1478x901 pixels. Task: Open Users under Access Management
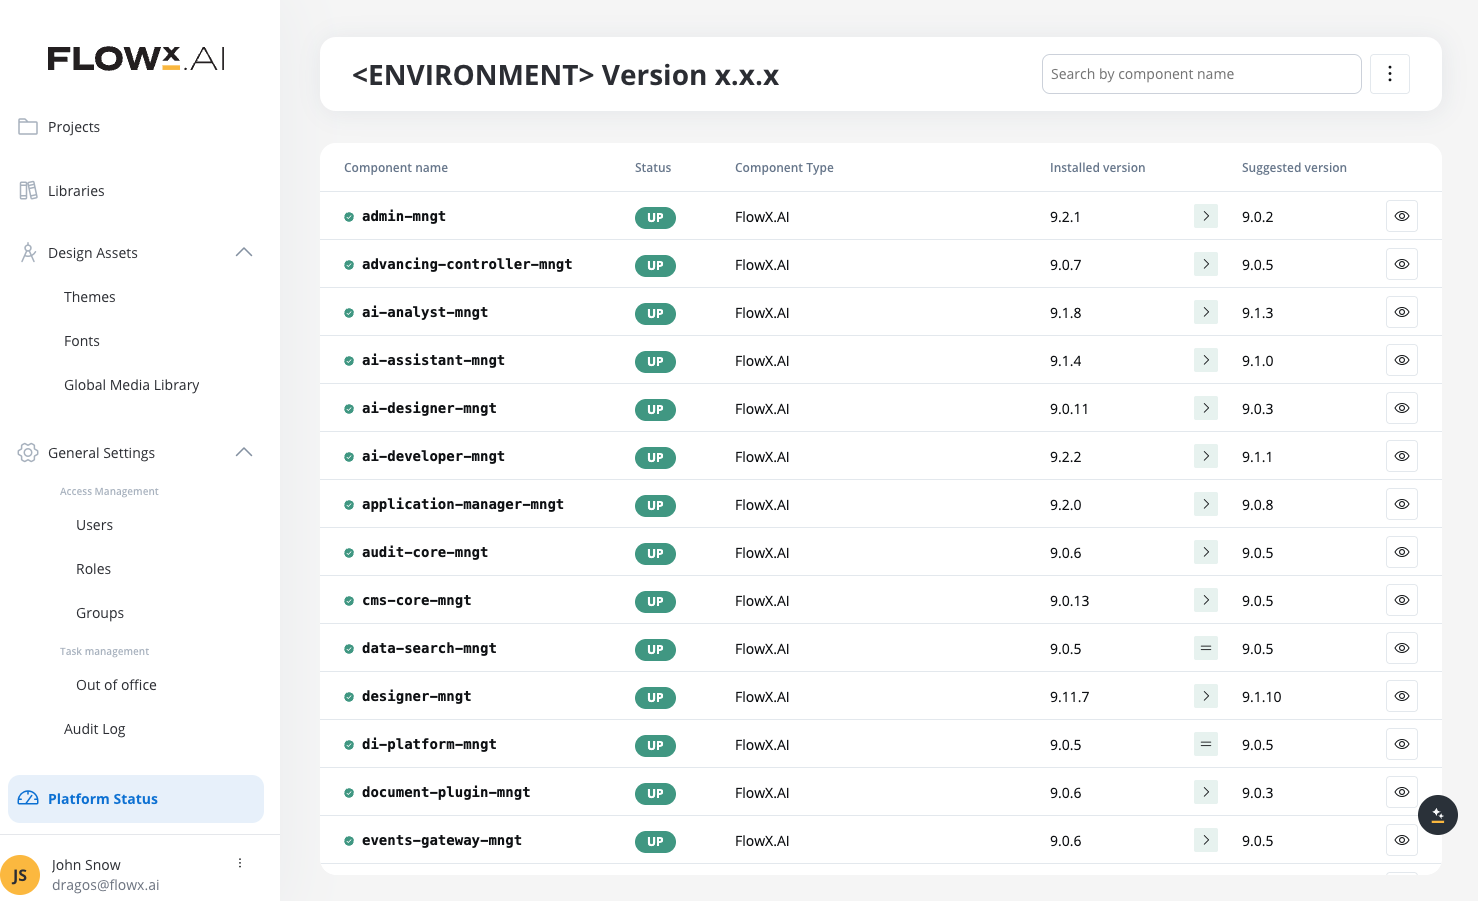click(x=94, y=525)
